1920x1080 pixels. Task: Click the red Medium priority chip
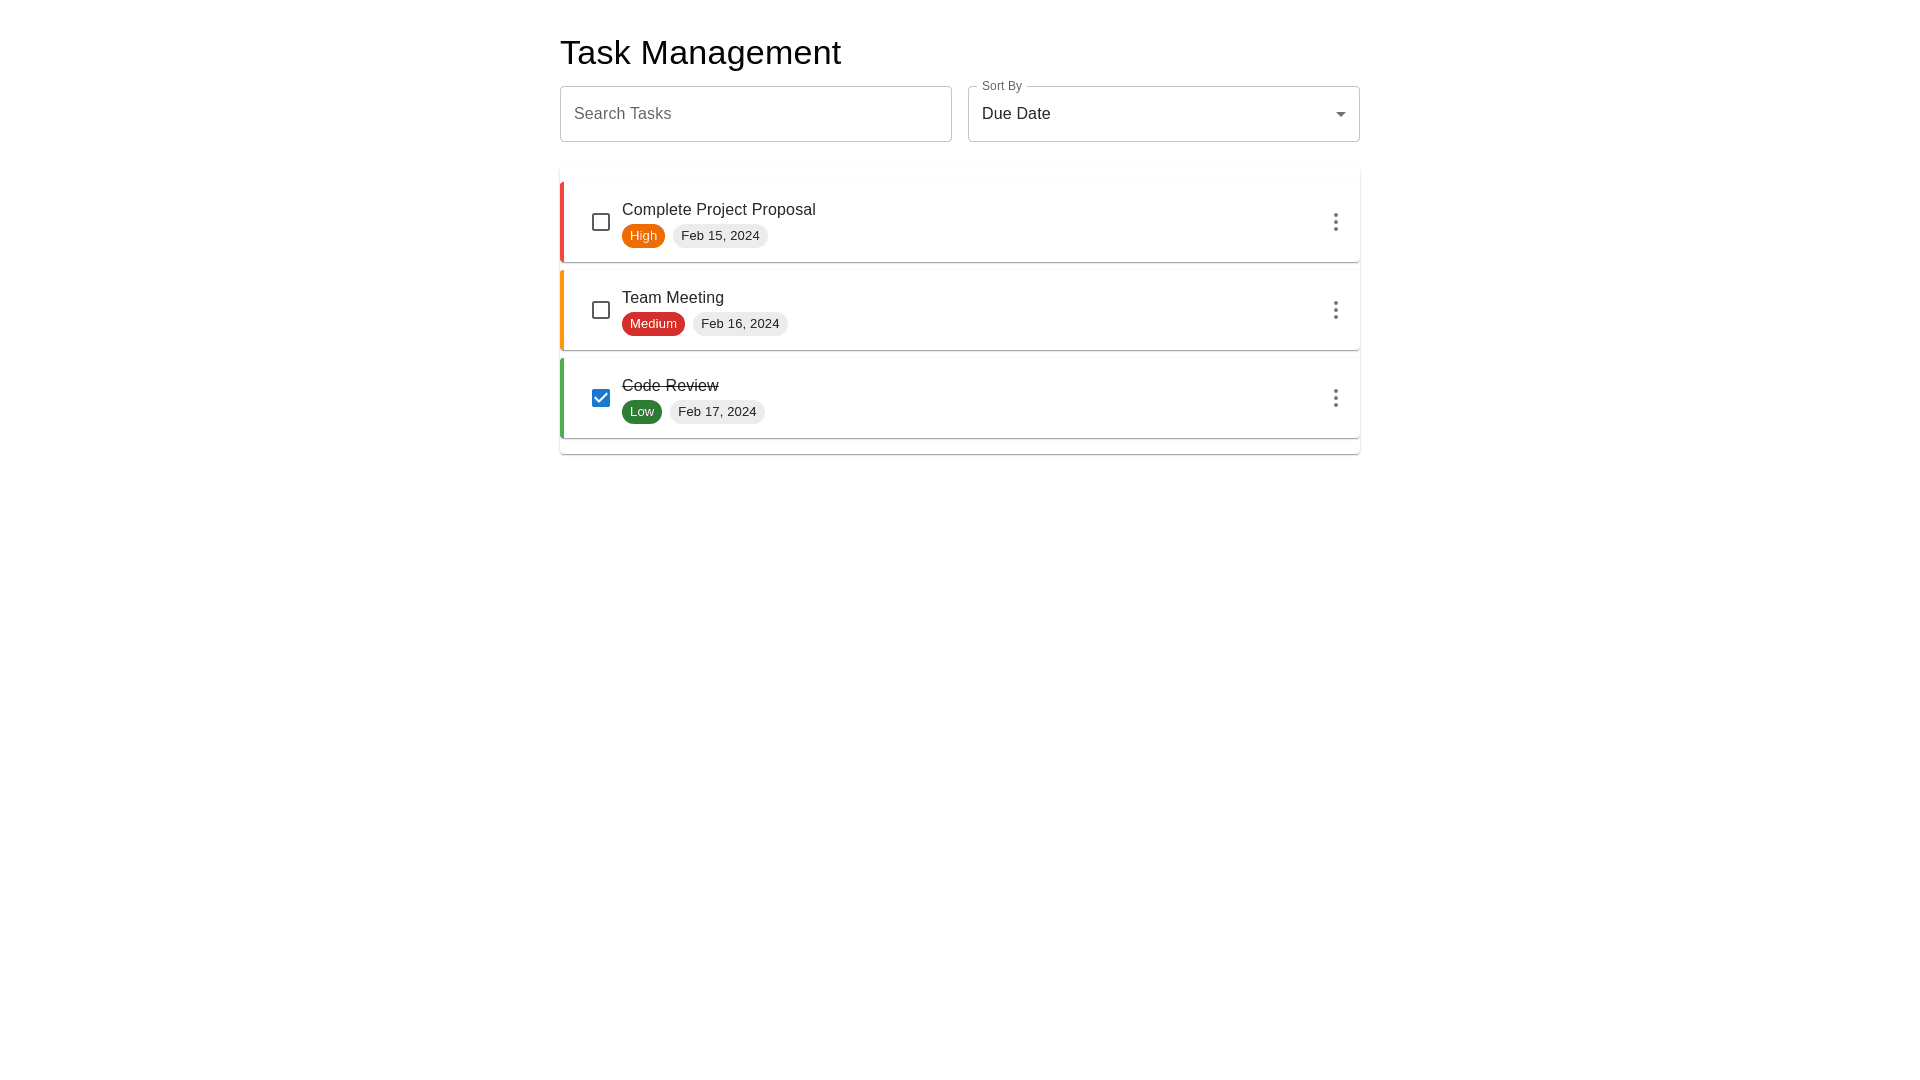pos(653,324)
